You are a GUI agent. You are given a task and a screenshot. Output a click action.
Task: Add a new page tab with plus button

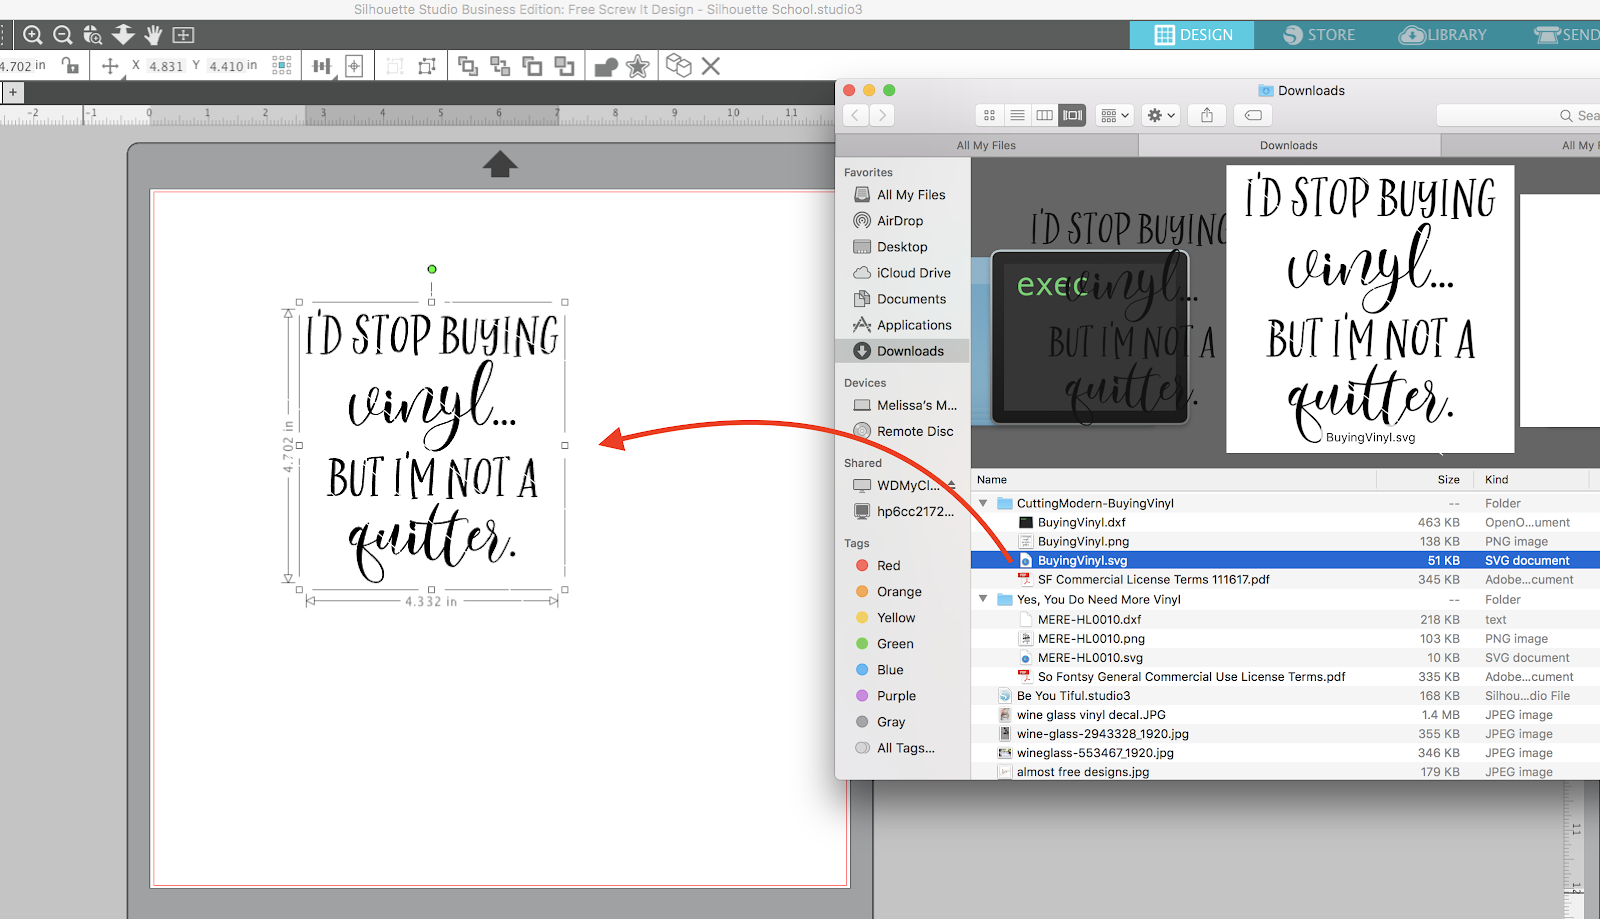[x=13, y=93]
